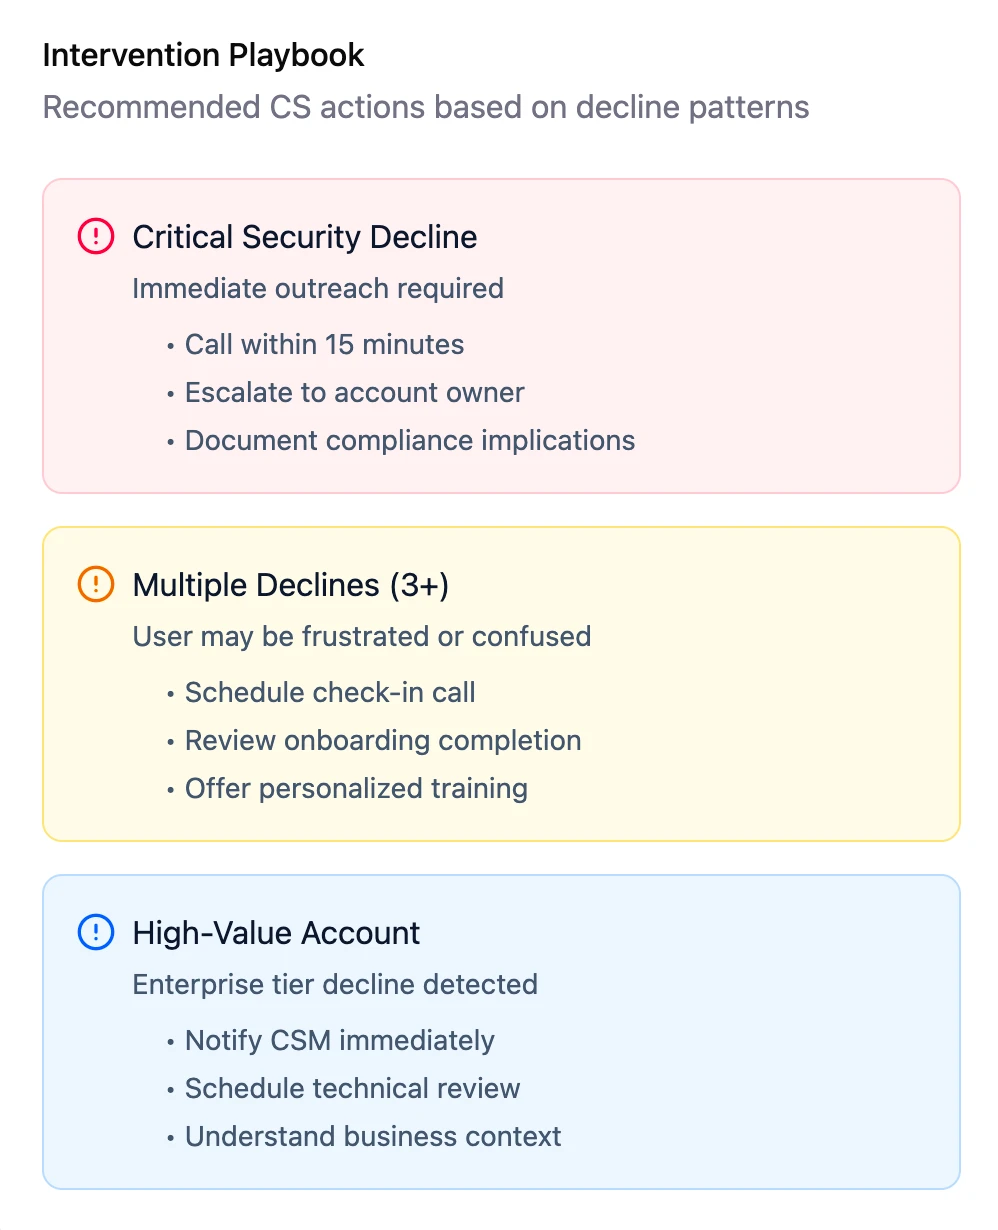Viewport: 998px width, 1230px height.
Task: Click the Recommended CS actions subtitle
Action: tap(426, 107)
